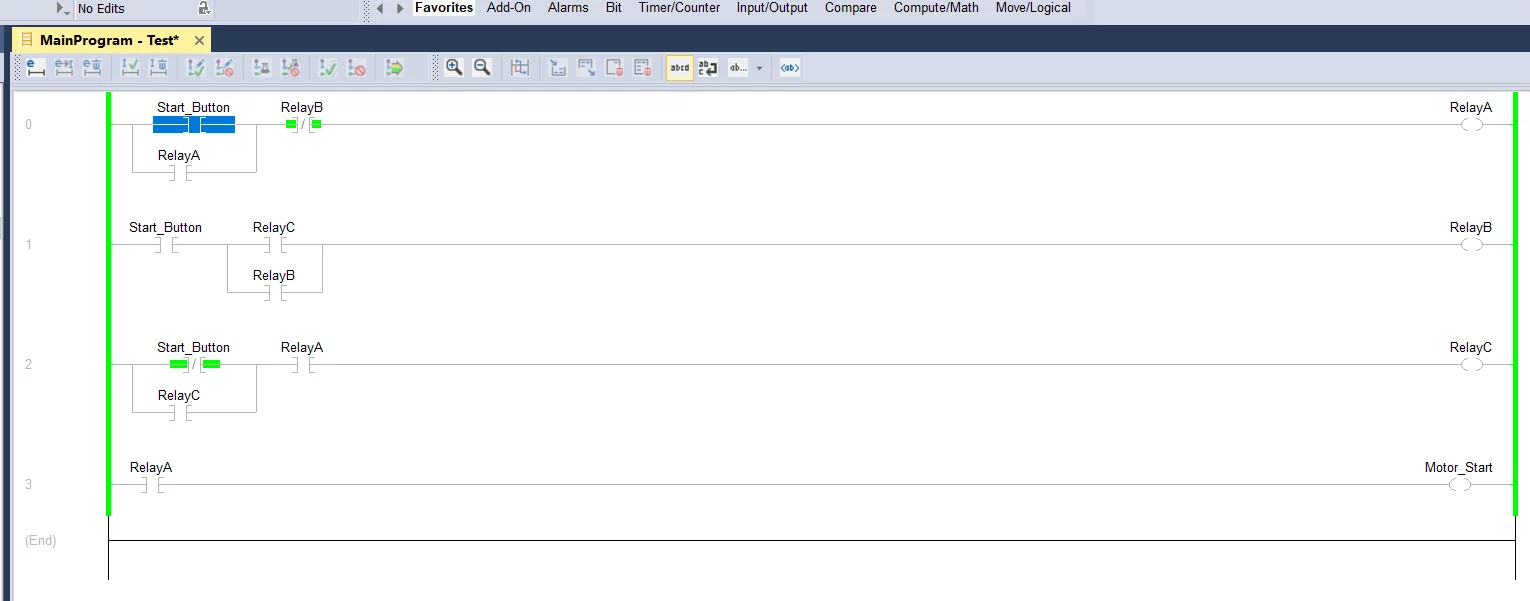
Task: Open the Input/Output instruction tab
Action: pos(772,8)
